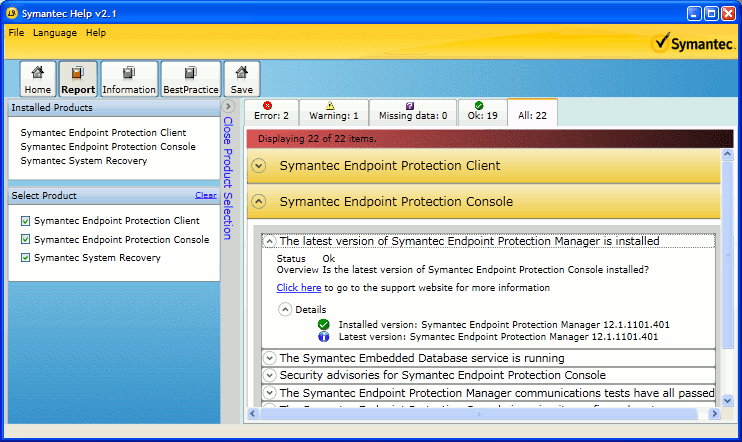This screenshot has height=442, width=742.
Task: Click the Status Ok text
Action: pos(306,258)
